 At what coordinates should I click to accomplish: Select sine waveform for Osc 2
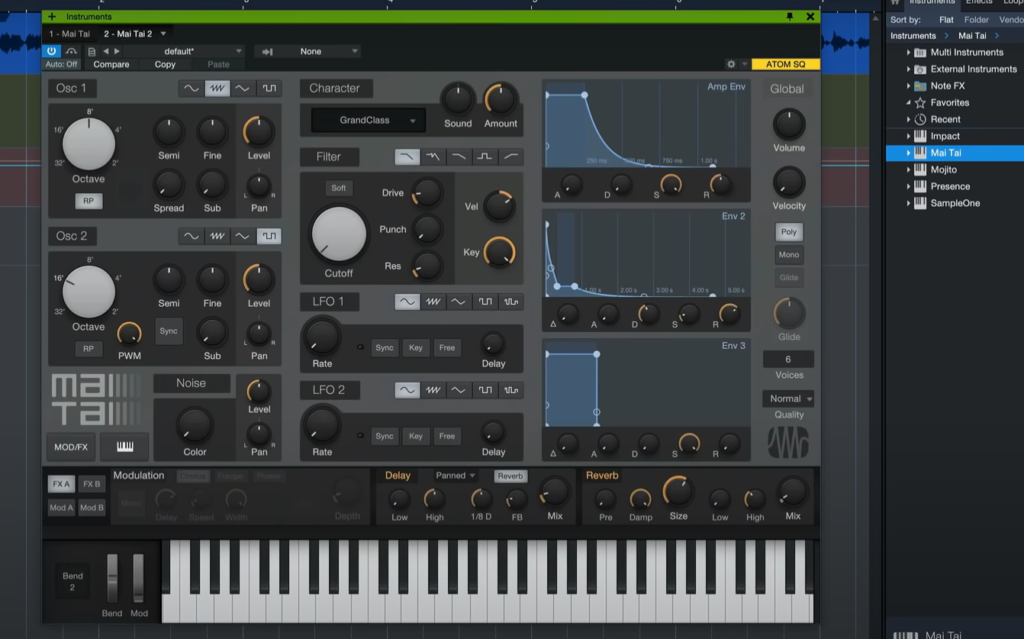click(x=191, y=236)
